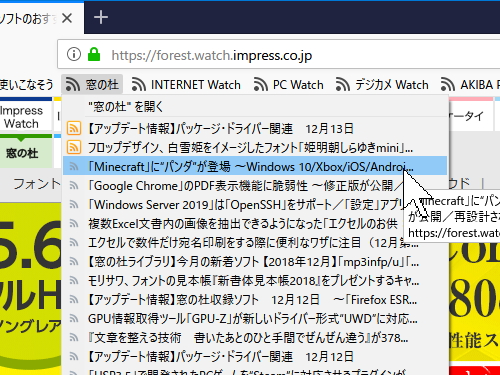Show site information via info icon

pos(74,54)
